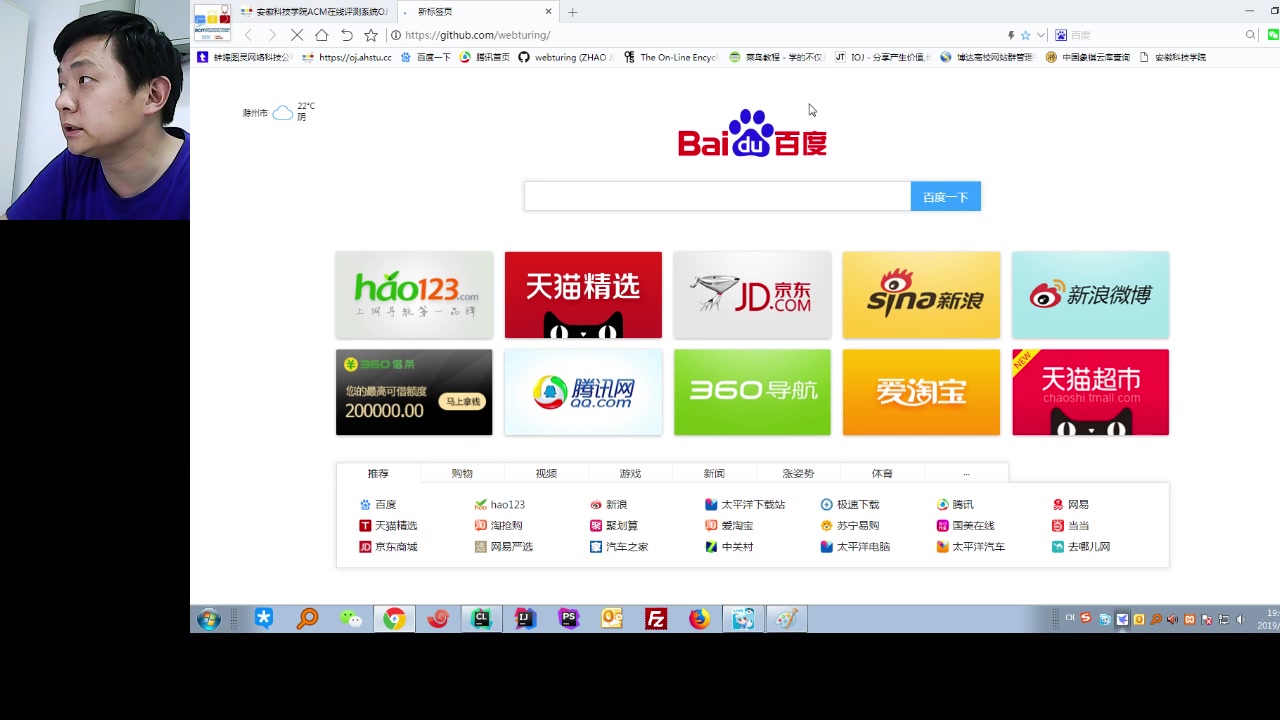Select the 新闻 category tab
This screenshot has height=720, width=1280.
[714, 473]
